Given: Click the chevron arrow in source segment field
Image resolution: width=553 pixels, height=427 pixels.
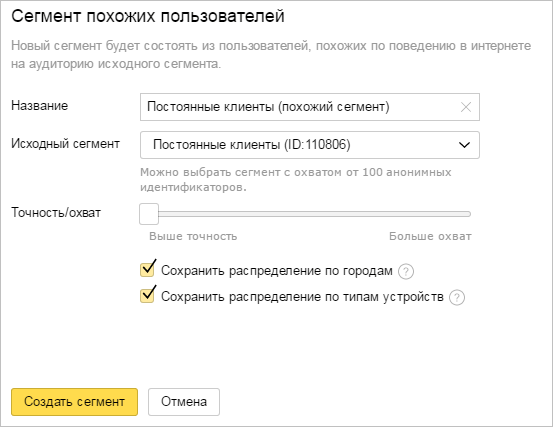Looking at the screenshot, I should [464, 145].
